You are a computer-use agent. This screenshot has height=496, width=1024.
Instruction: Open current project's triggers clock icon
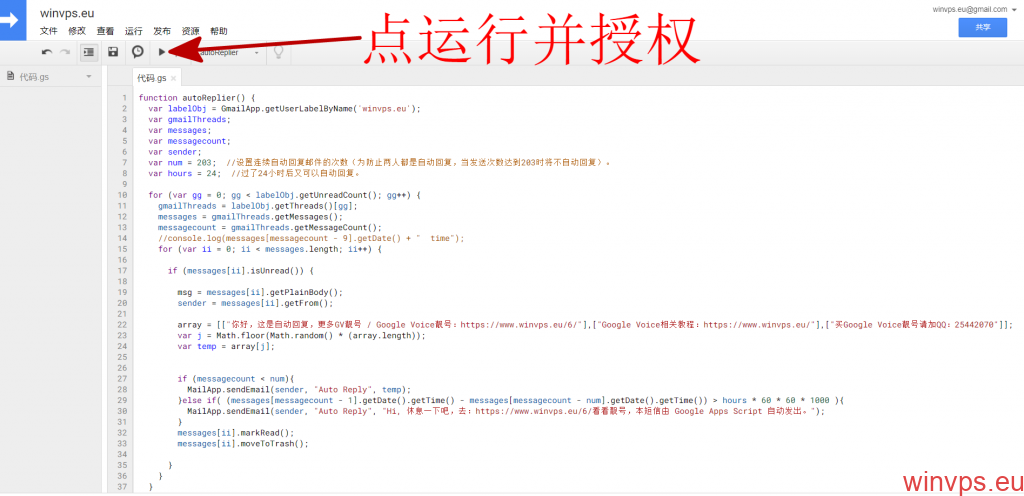click(138, 51)
